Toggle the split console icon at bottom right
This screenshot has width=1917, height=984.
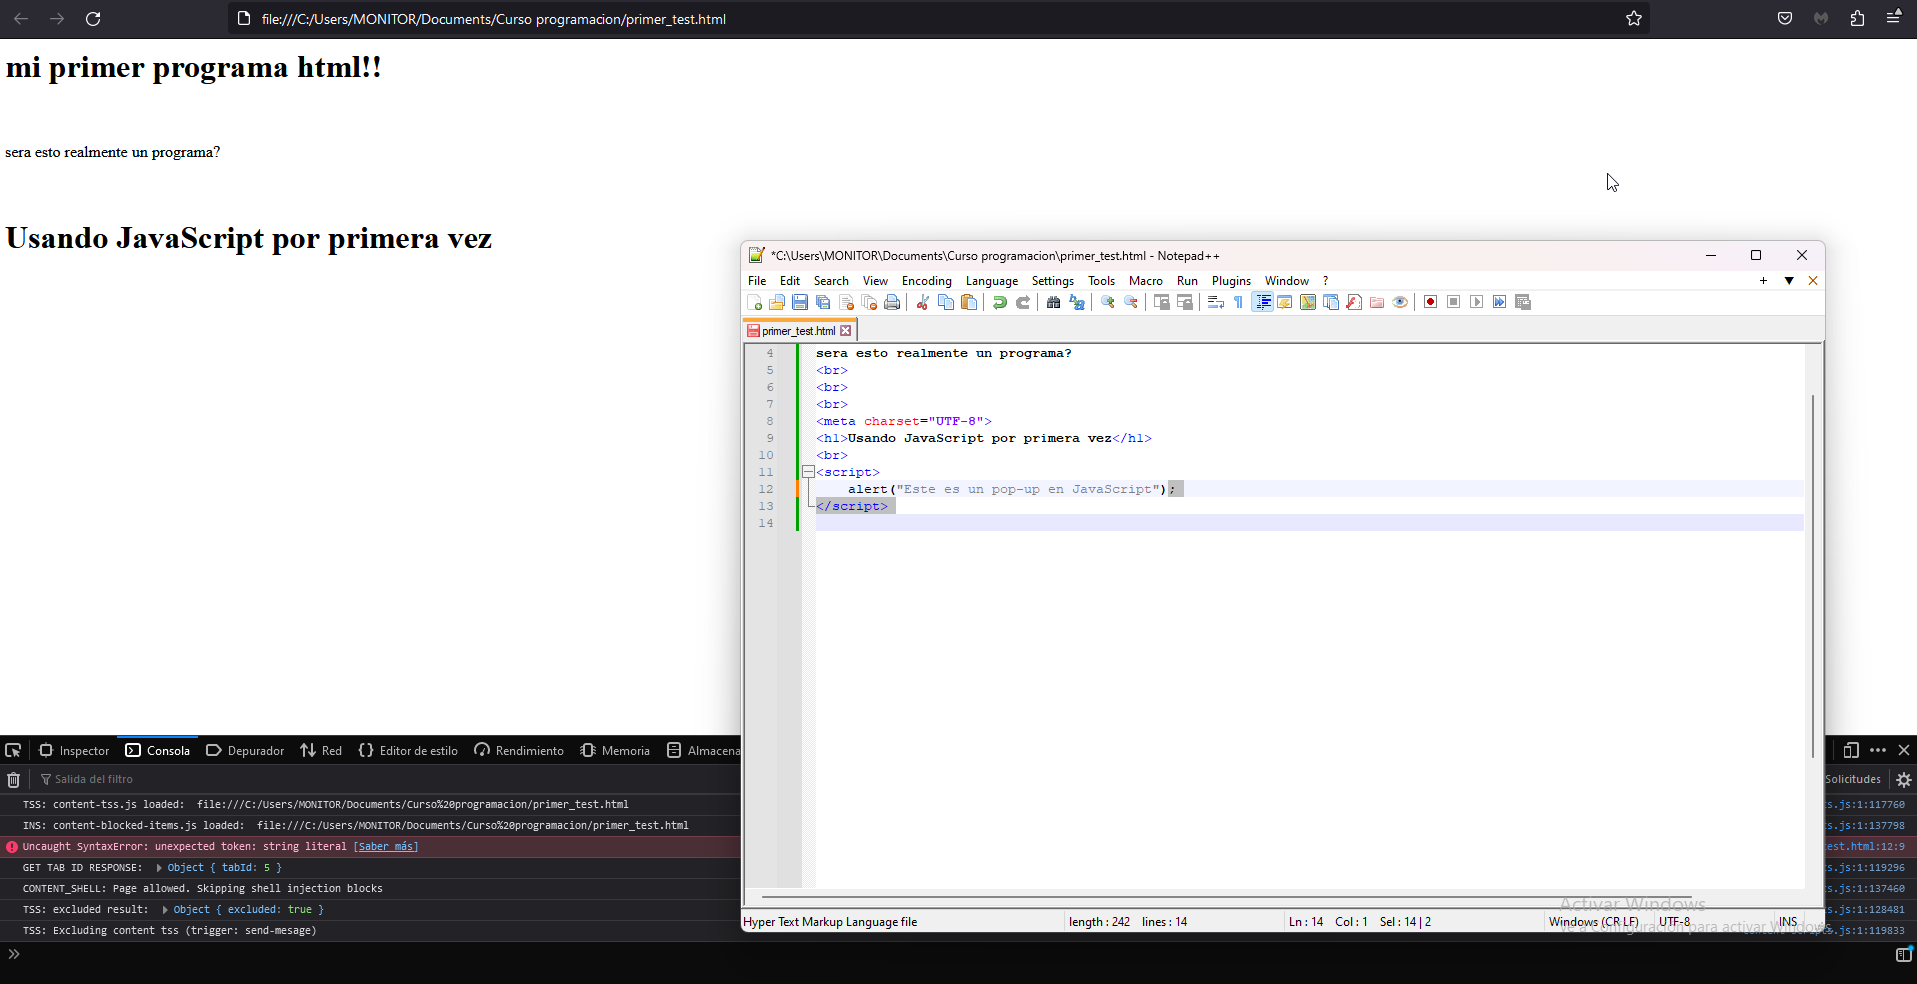click(x=1903, y=955)
